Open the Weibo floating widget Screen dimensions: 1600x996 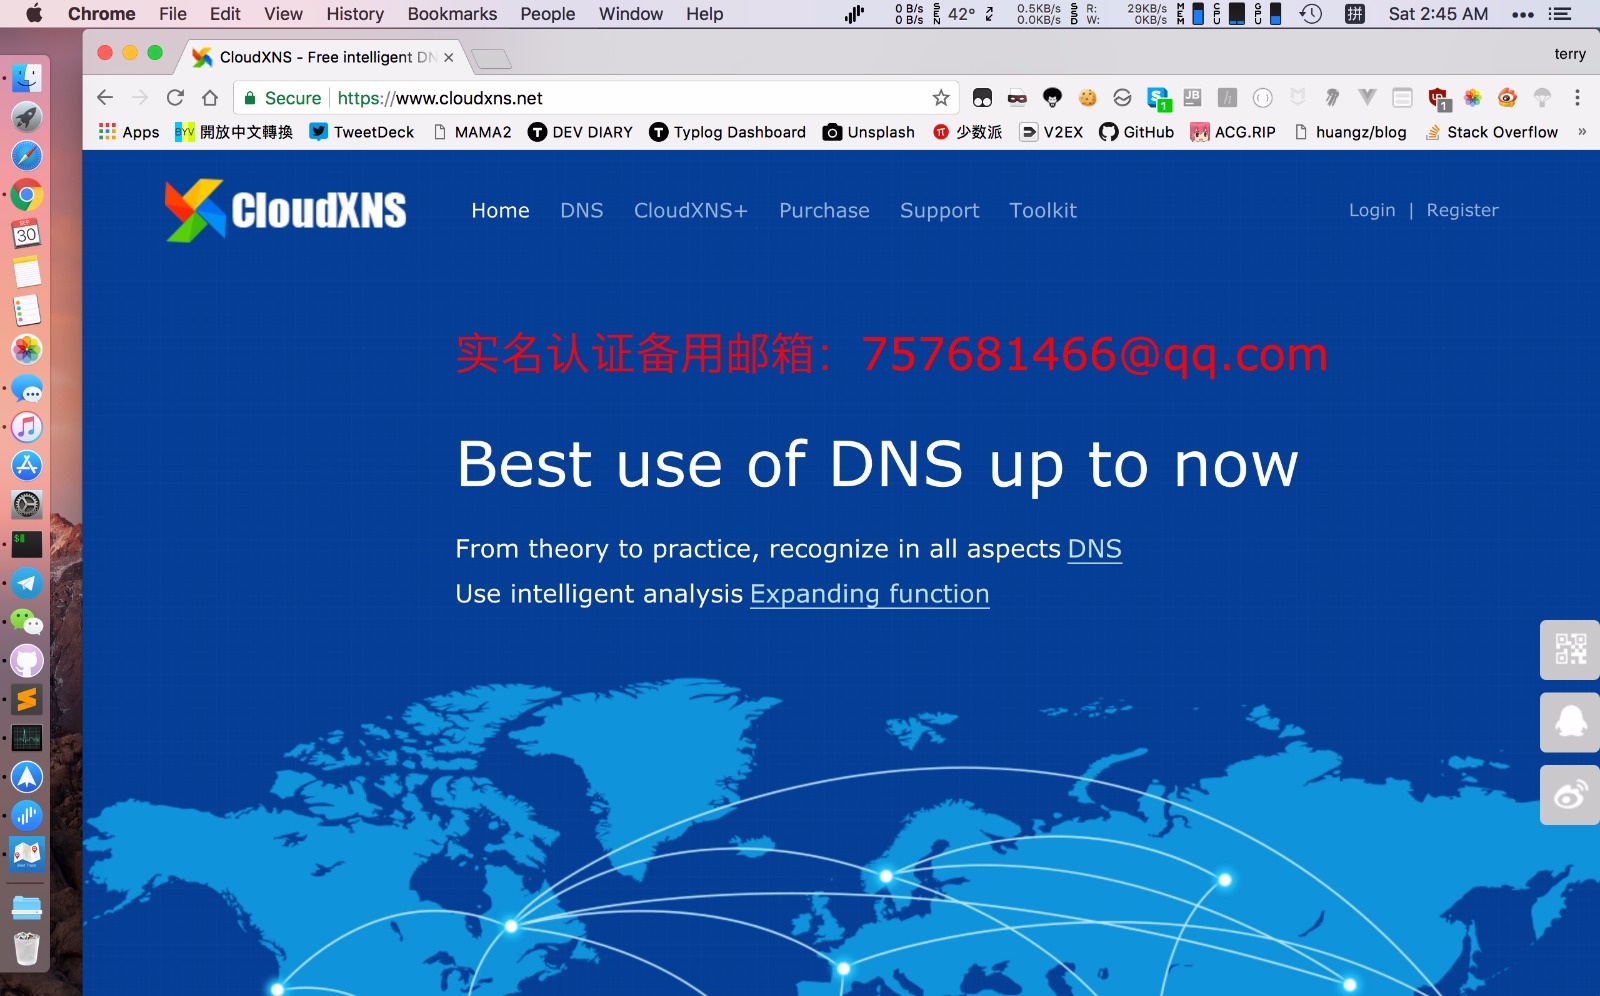point(1570,795)
